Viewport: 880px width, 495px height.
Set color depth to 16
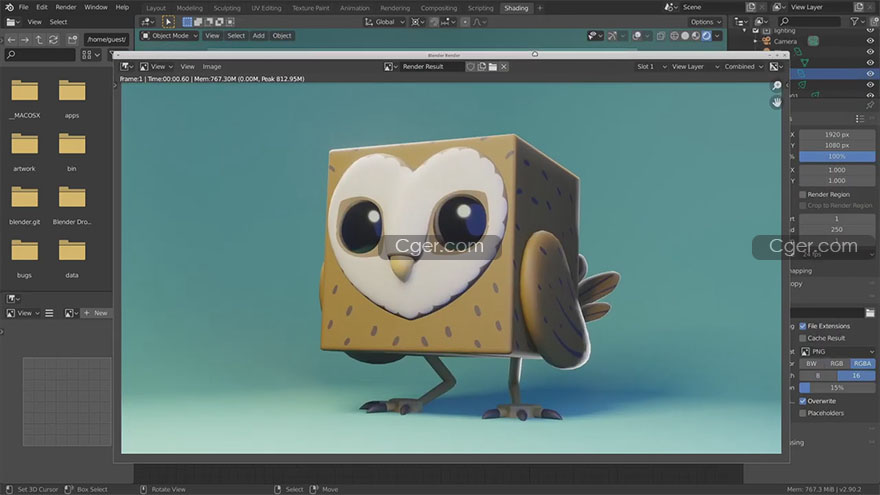click(856, 375)
